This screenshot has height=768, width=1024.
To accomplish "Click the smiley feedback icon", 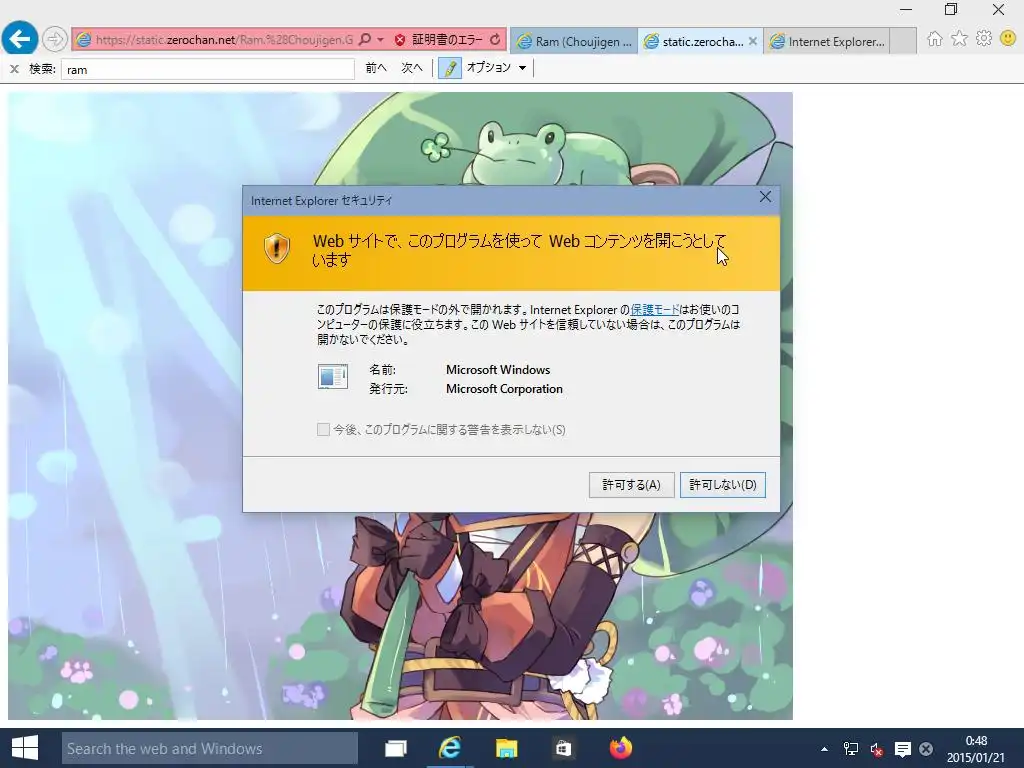I will pos(1008,39).
